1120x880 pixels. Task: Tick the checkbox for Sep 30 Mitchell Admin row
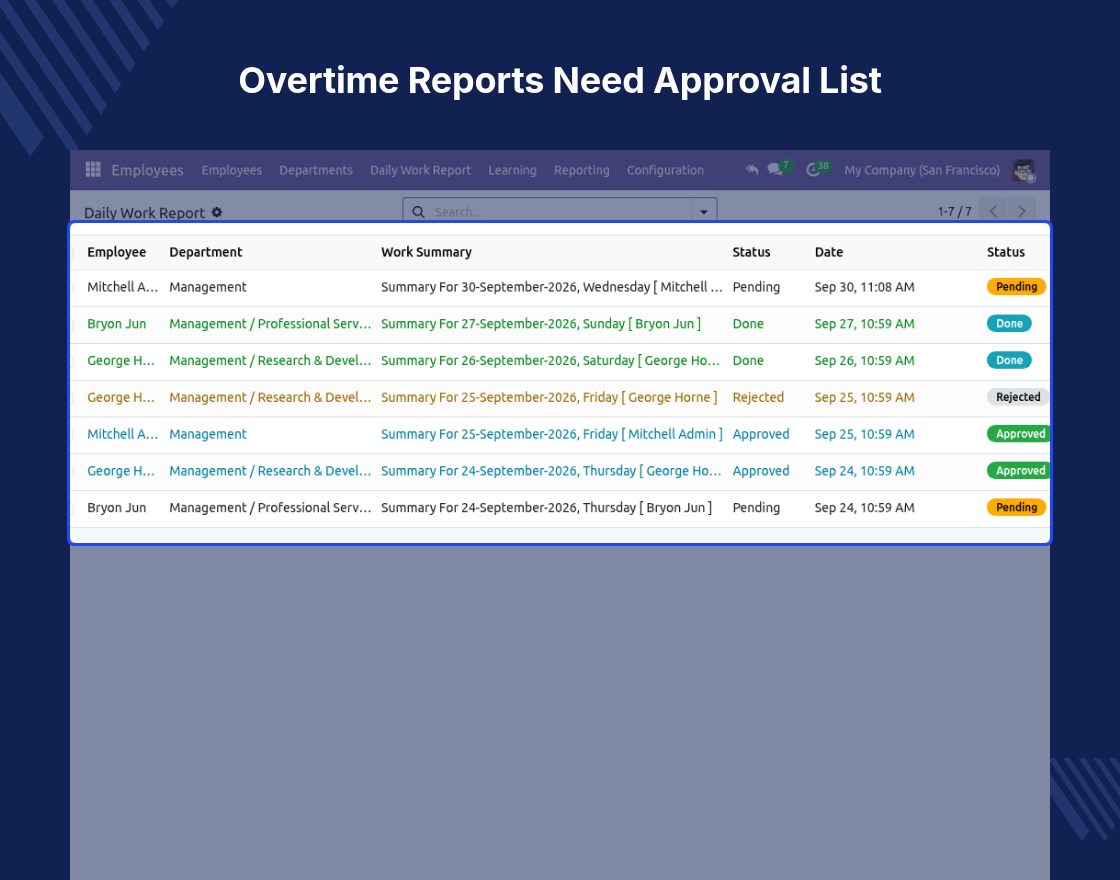pyautogui.click(x=72, y=287)
